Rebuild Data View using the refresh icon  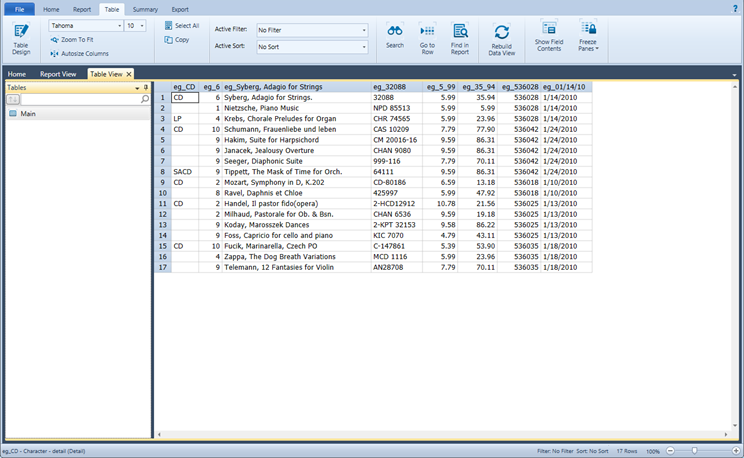tap(501, 34)
